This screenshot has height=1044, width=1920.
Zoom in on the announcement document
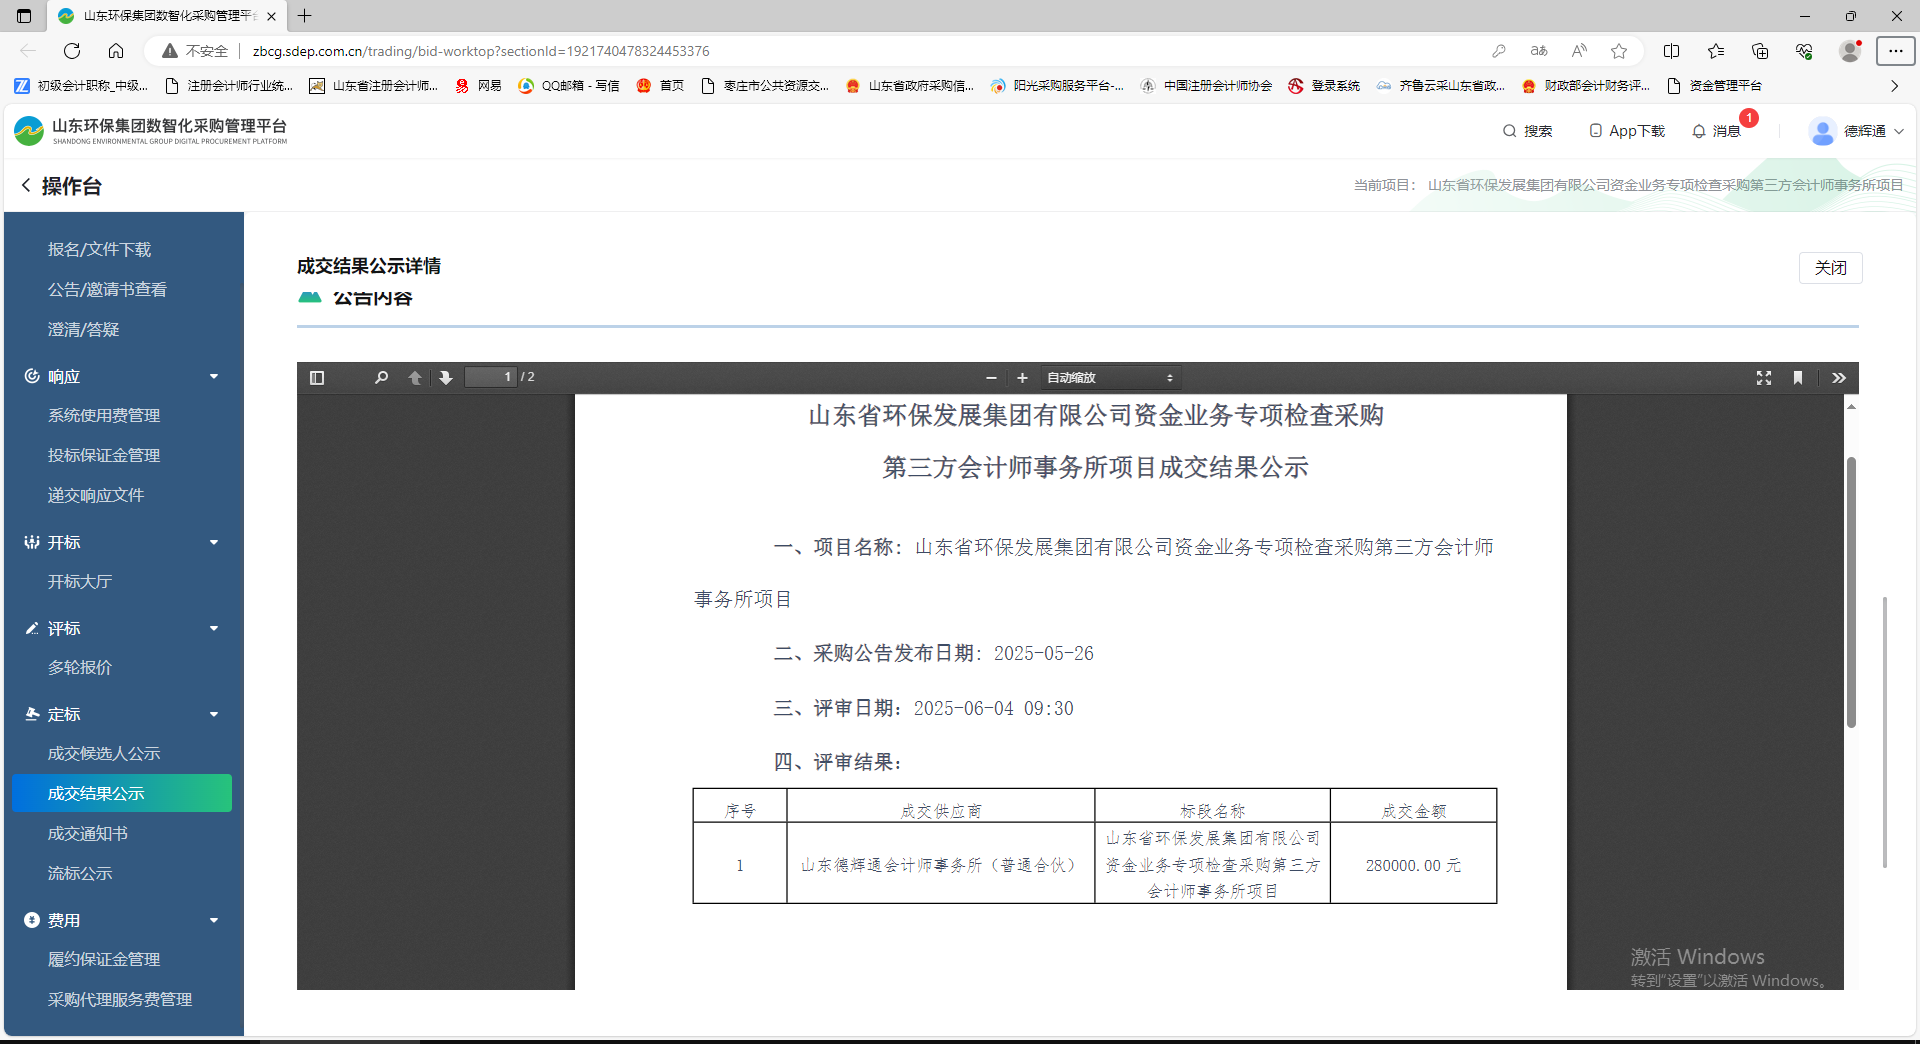(1022, 378)
